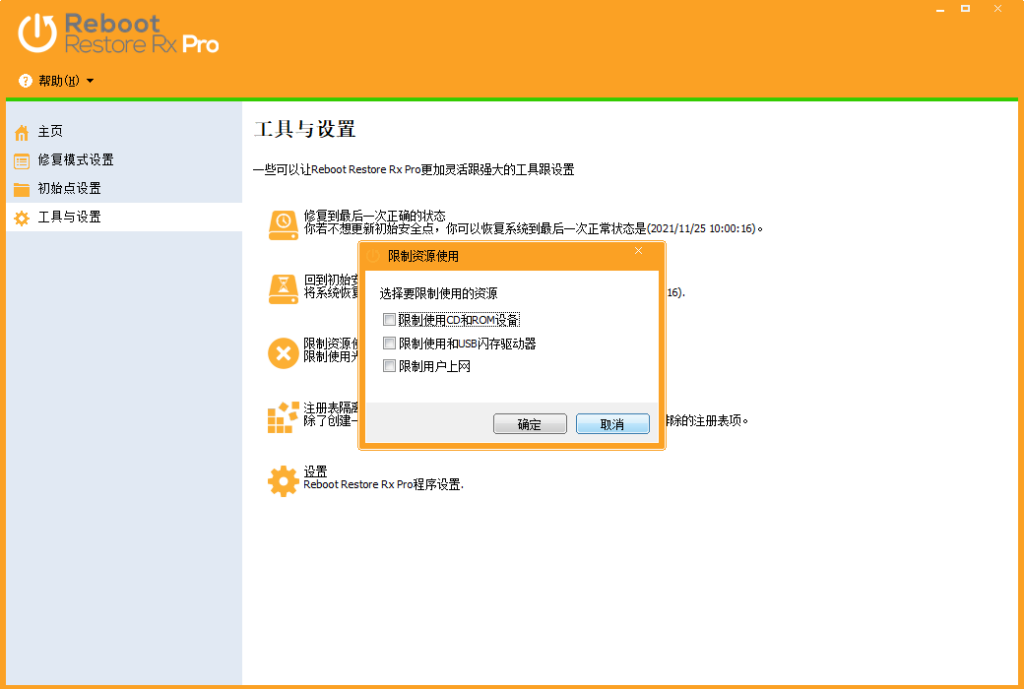Enable the 限制用户上网 restriction

pos(388,366)
